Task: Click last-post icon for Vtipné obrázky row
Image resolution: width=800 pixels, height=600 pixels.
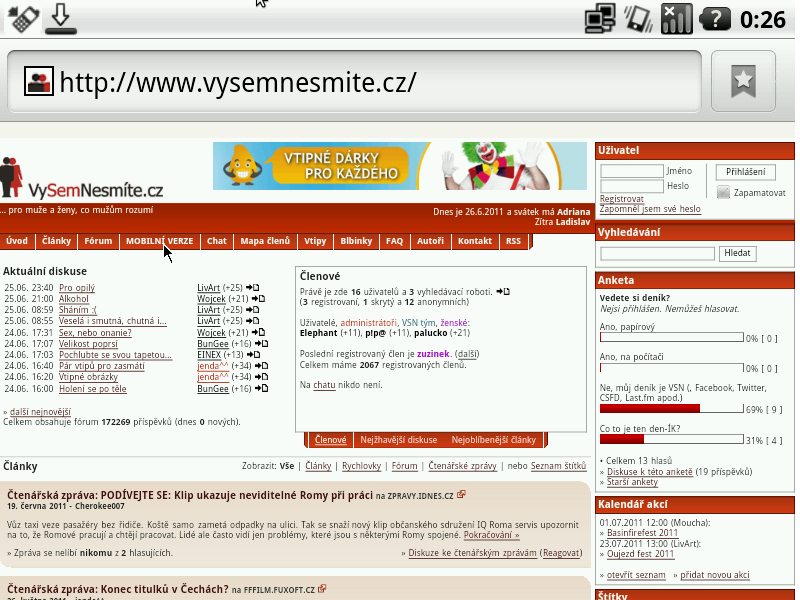Action: pyautogui.click(x=261, y=377)
